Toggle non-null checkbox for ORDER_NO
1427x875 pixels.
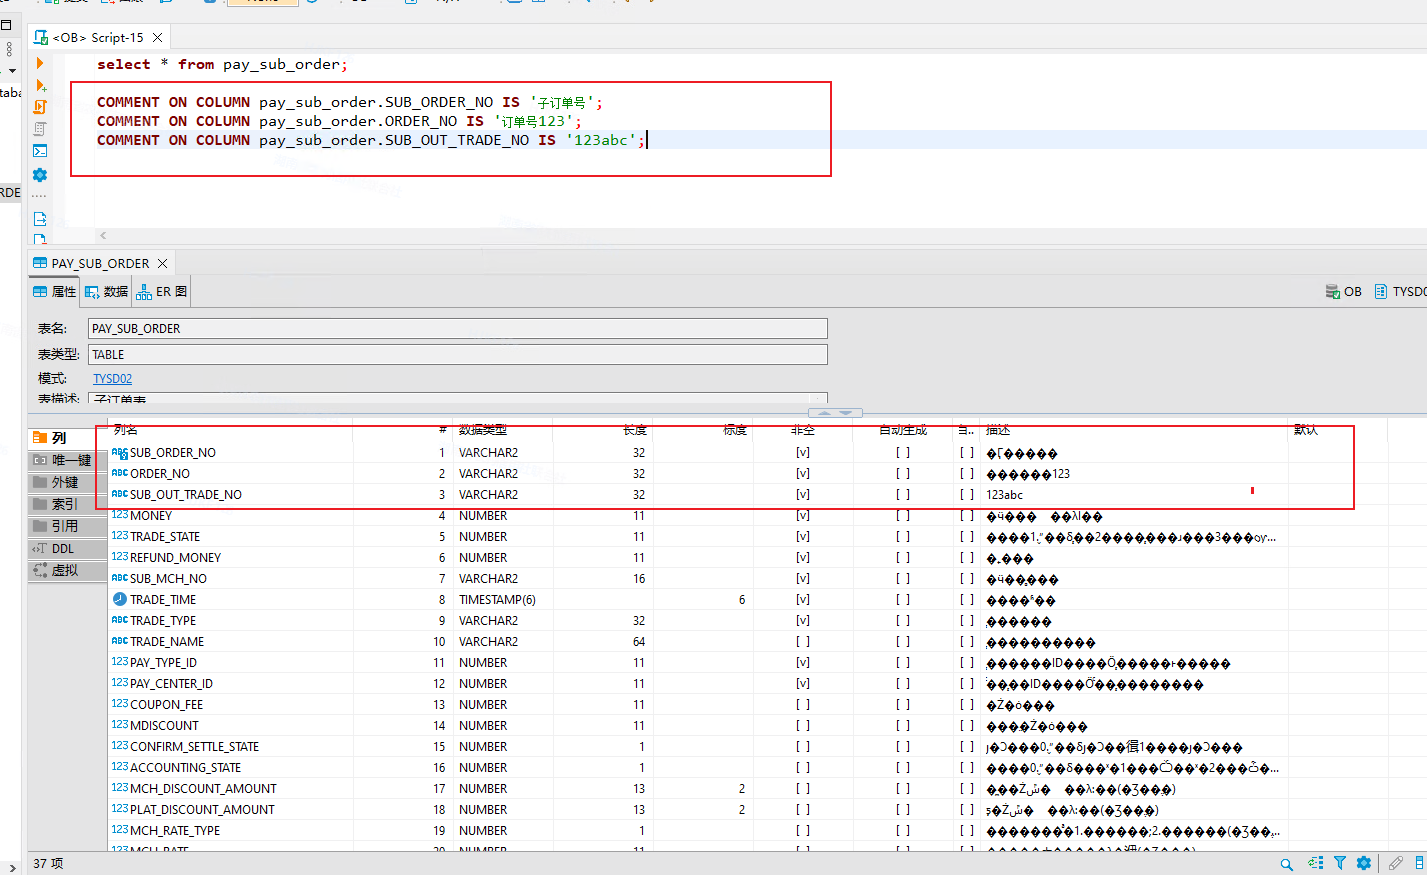[802, 473]
